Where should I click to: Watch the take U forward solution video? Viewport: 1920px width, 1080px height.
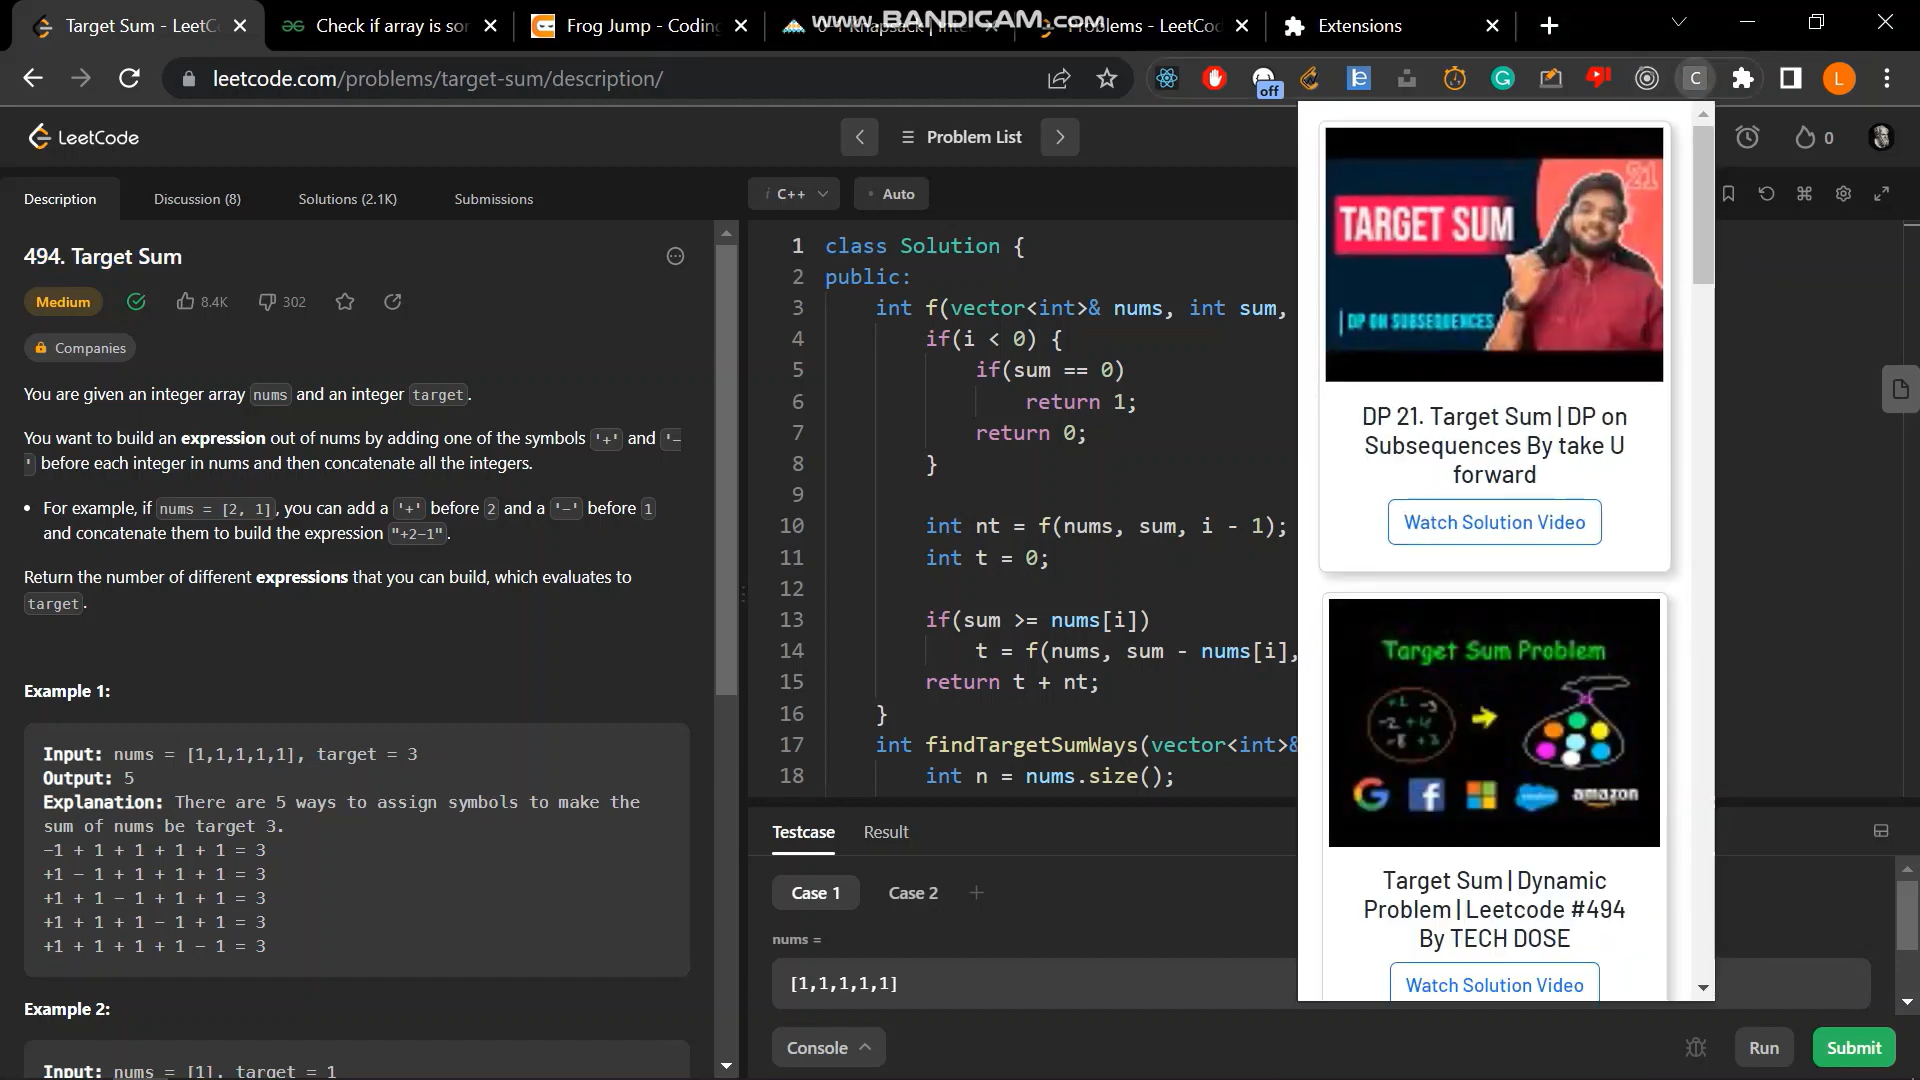(x=1494, y=522)
